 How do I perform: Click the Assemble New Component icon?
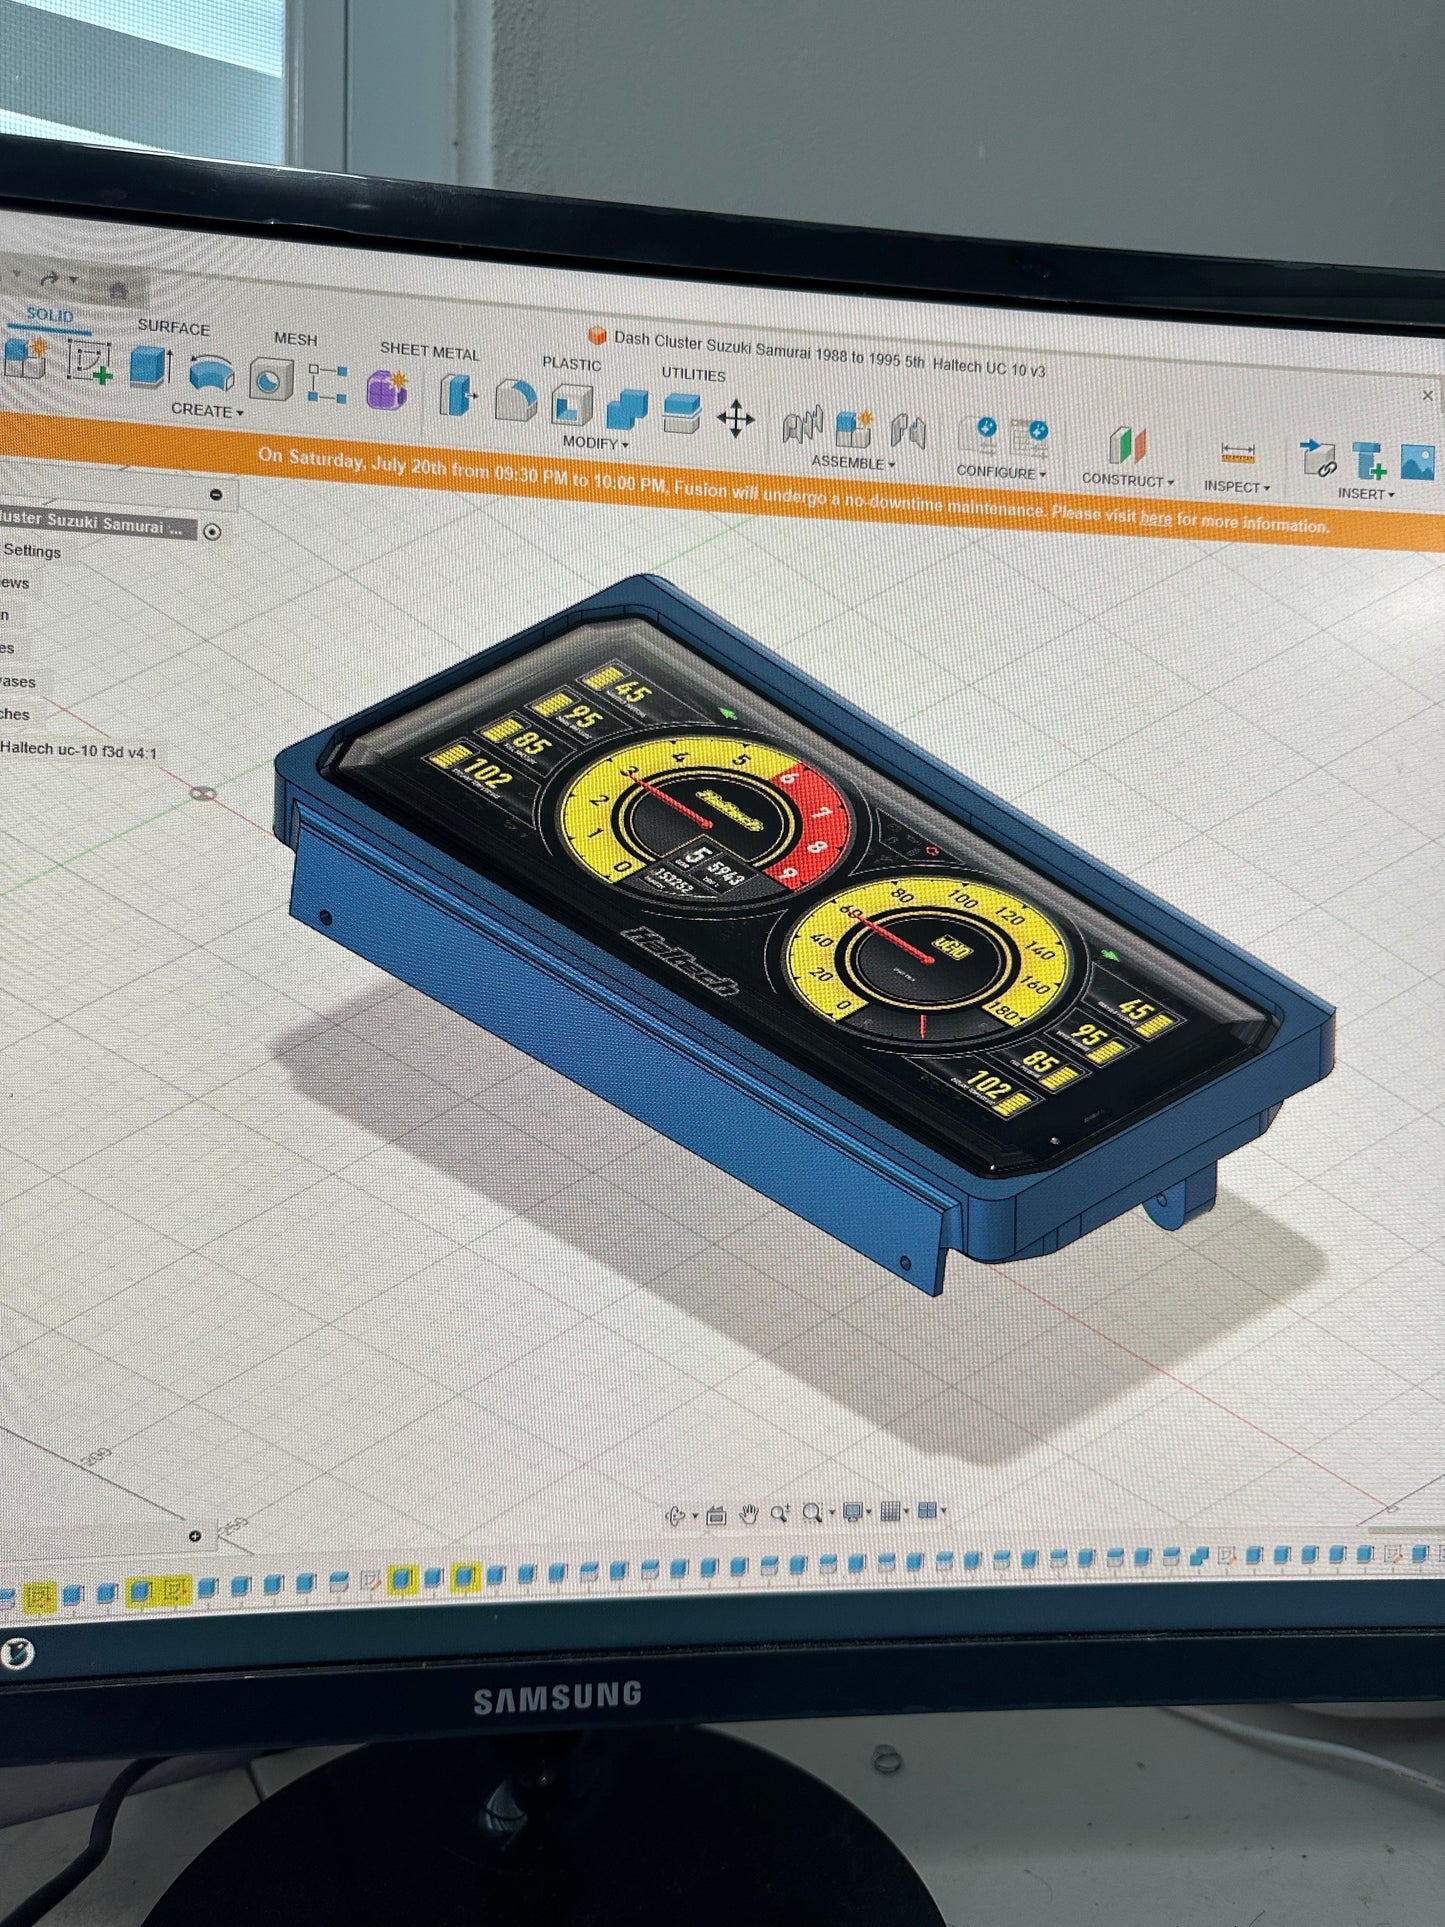coord(854,429)
